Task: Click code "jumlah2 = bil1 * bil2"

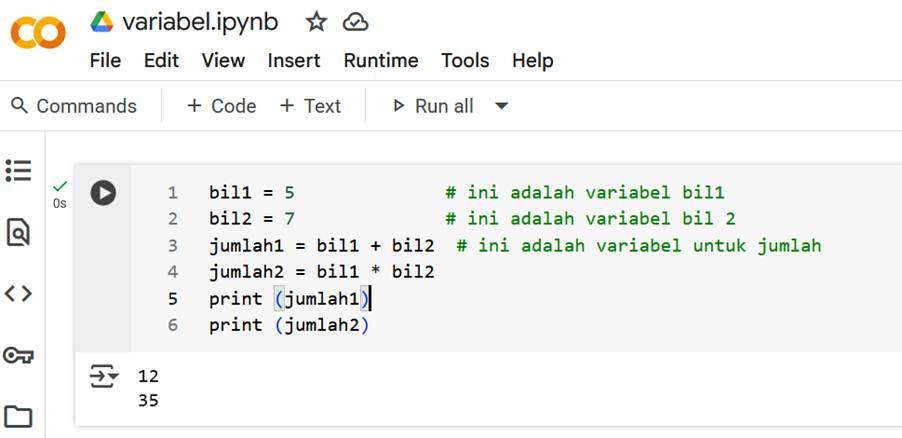Action: pos(322,272)
